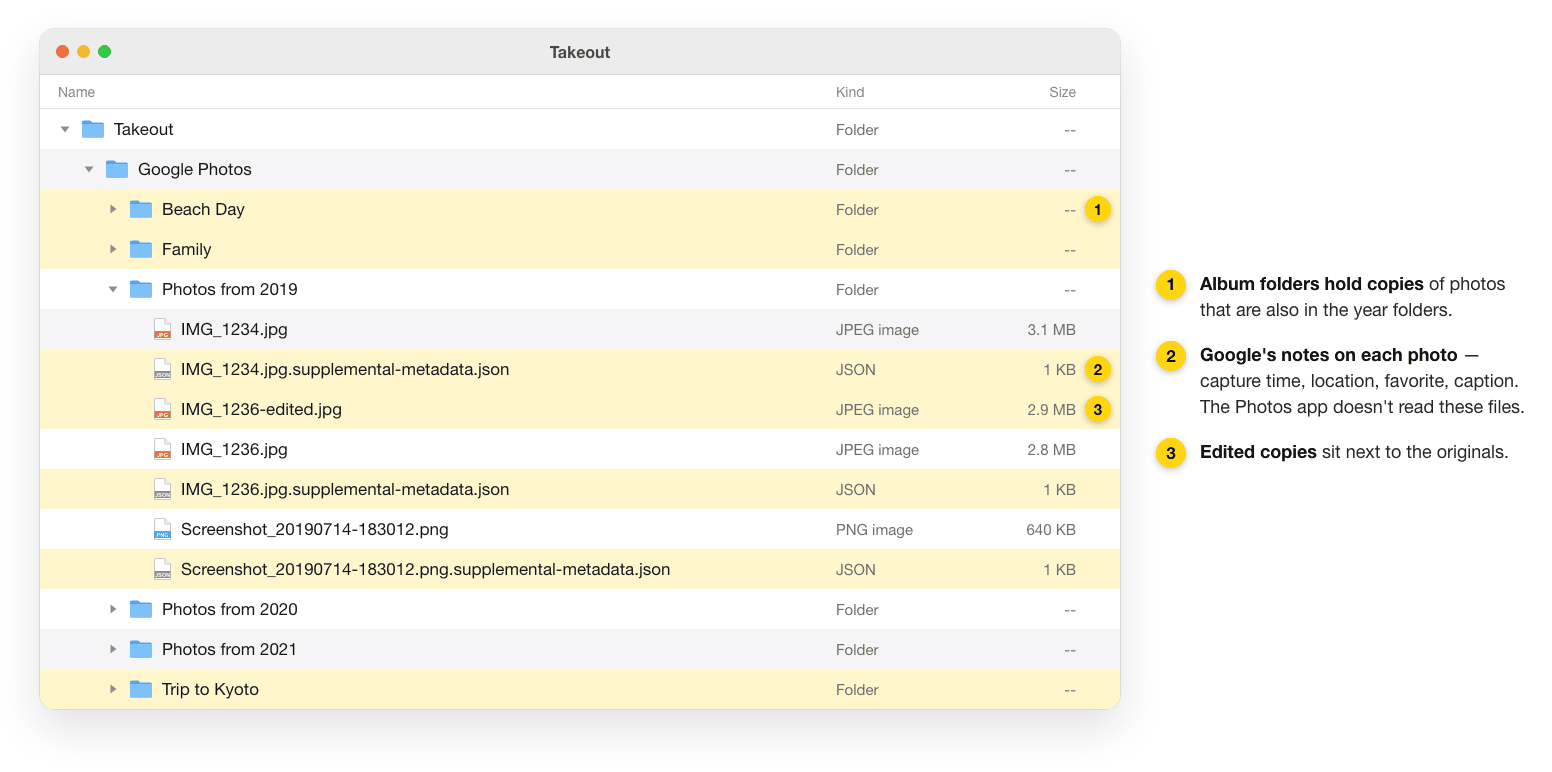
Task: Click the 640 KB size value
Action: 1051,529
